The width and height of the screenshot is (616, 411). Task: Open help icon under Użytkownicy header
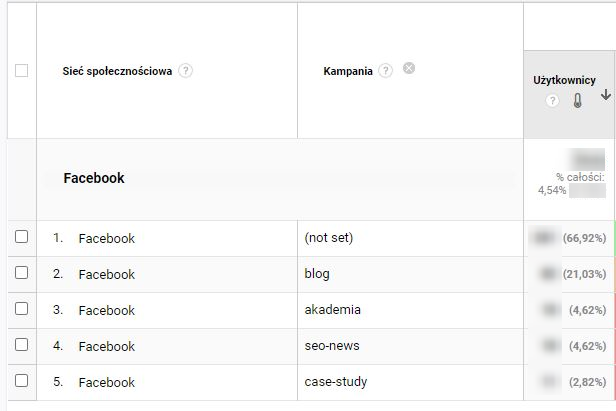tap(552, 101)
